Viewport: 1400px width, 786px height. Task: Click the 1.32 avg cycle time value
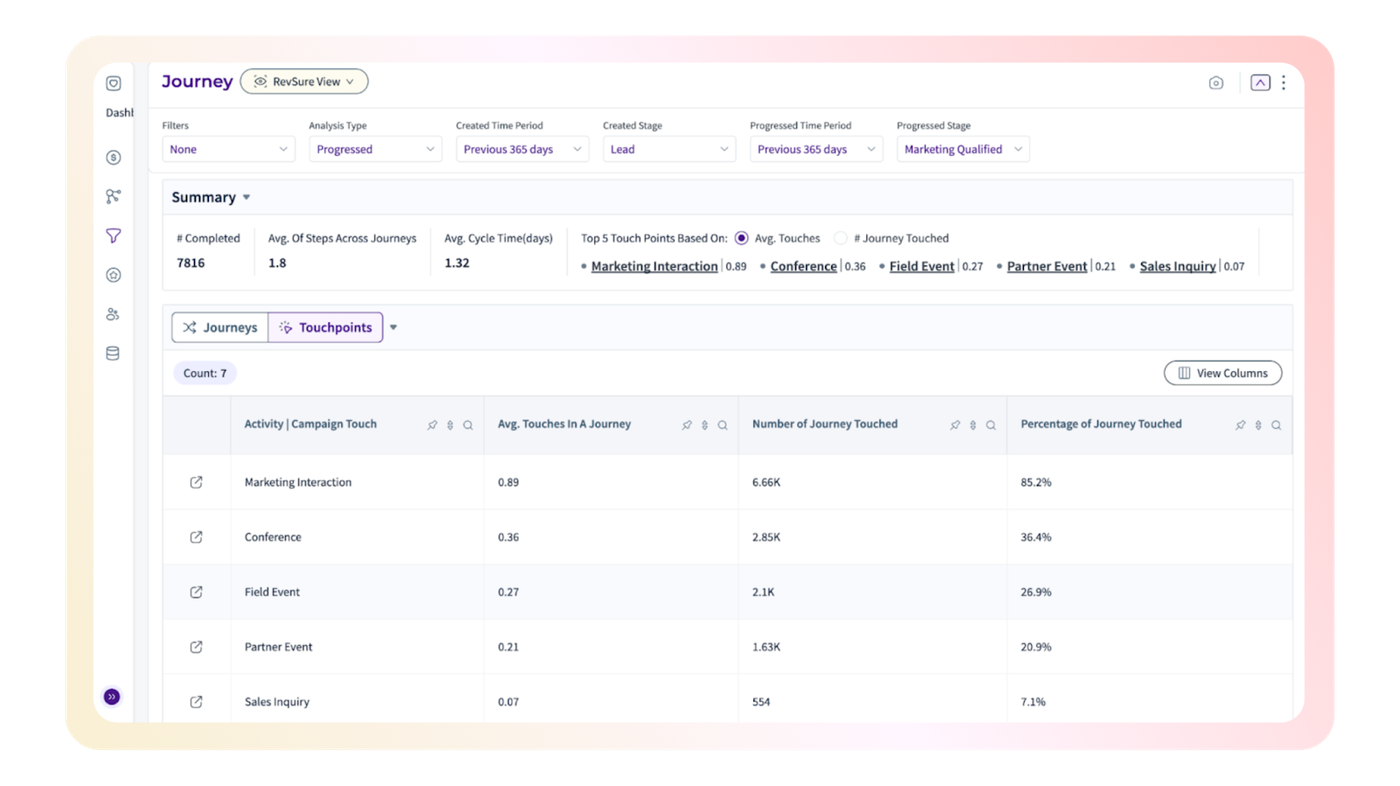coord(457,263)
